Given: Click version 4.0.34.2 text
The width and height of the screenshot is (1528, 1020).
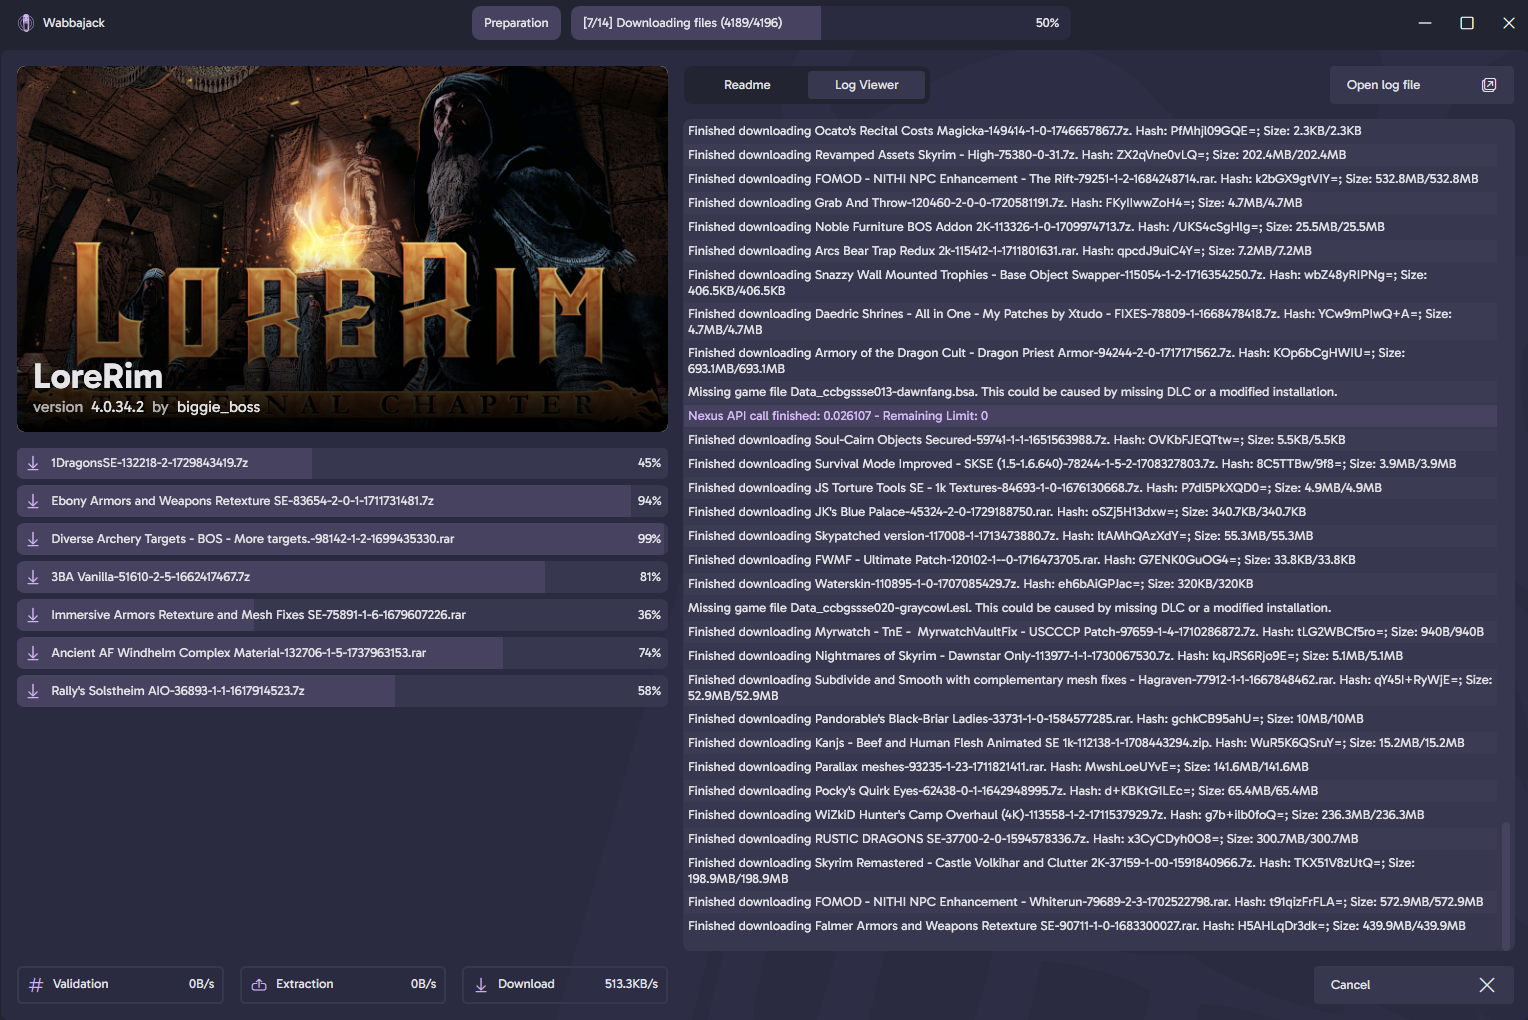Looking at the screenshot, I should click(x=88, y=407).
